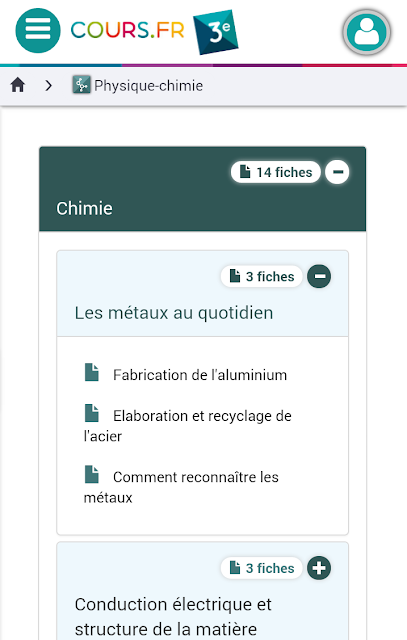The height and width of the screenshot is (640, 407).
Task: Click the 3e grade level badge
Action: point(216,32)
